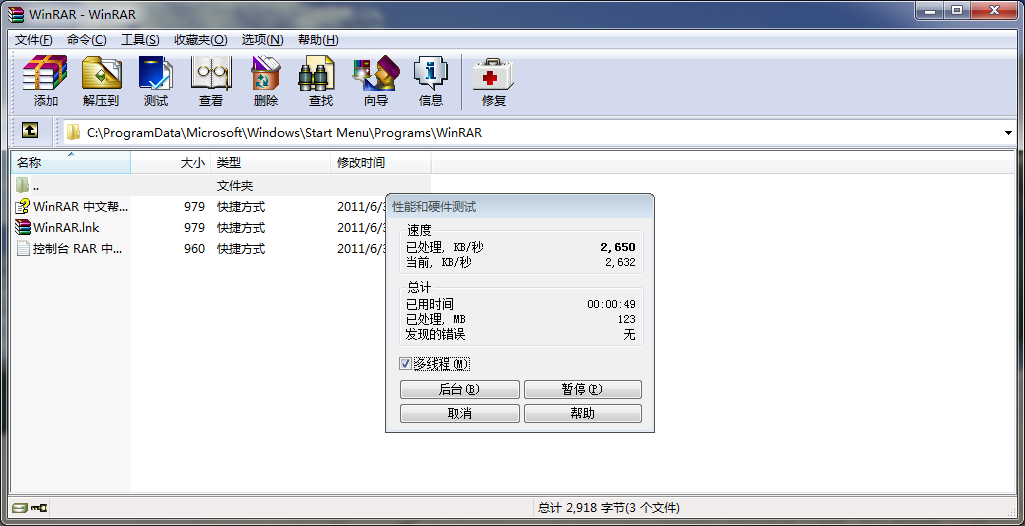Click the 取消 cancel button

460,414
